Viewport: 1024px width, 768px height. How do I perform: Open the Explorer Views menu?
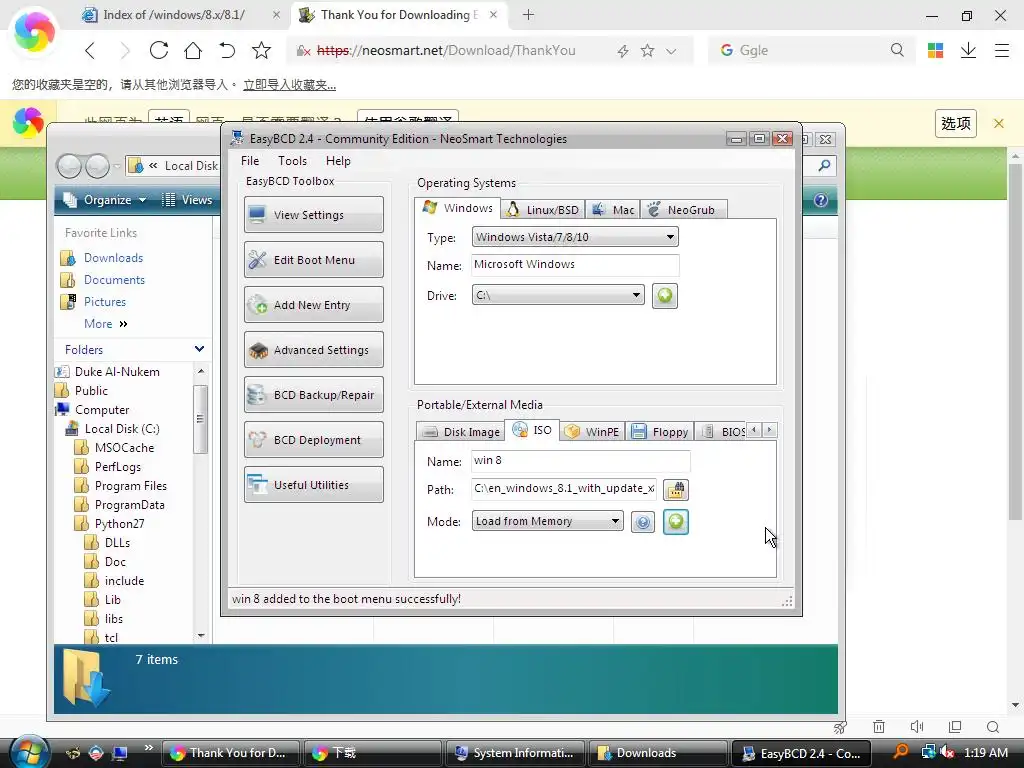pyautogui.click(x=187, y=200)
